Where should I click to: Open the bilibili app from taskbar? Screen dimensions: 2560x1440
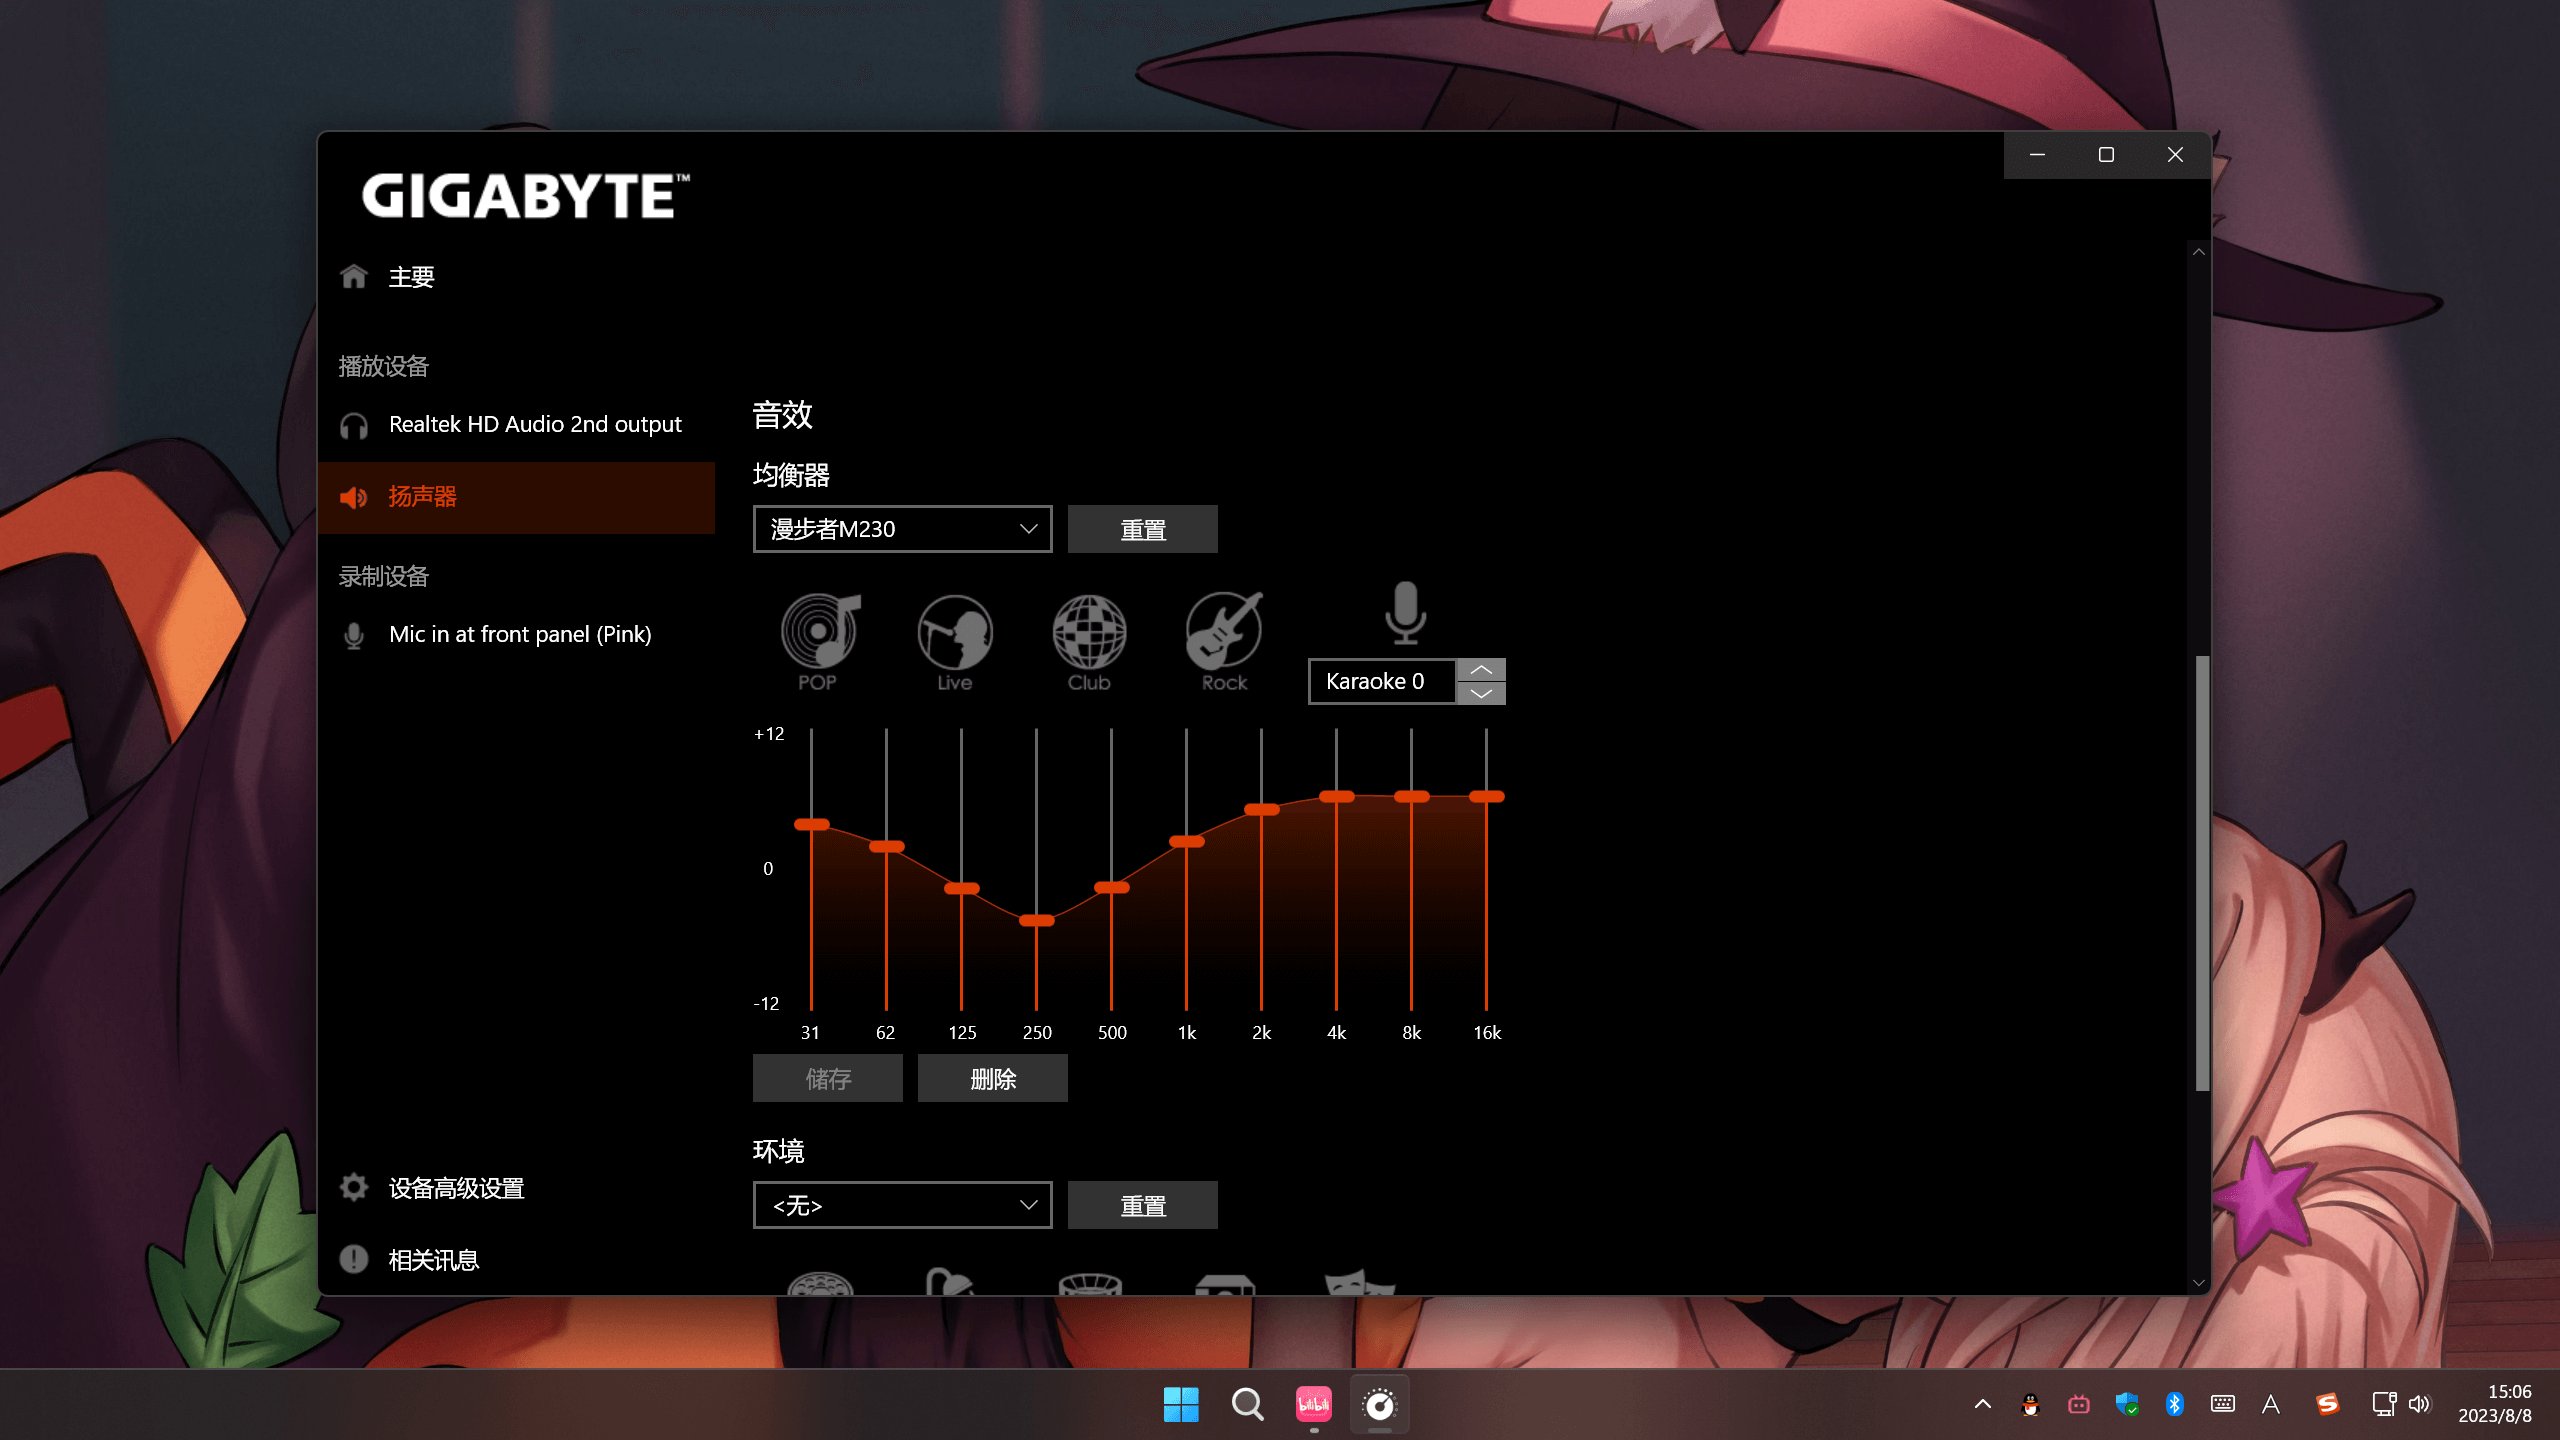[x=1314, y=1404]
